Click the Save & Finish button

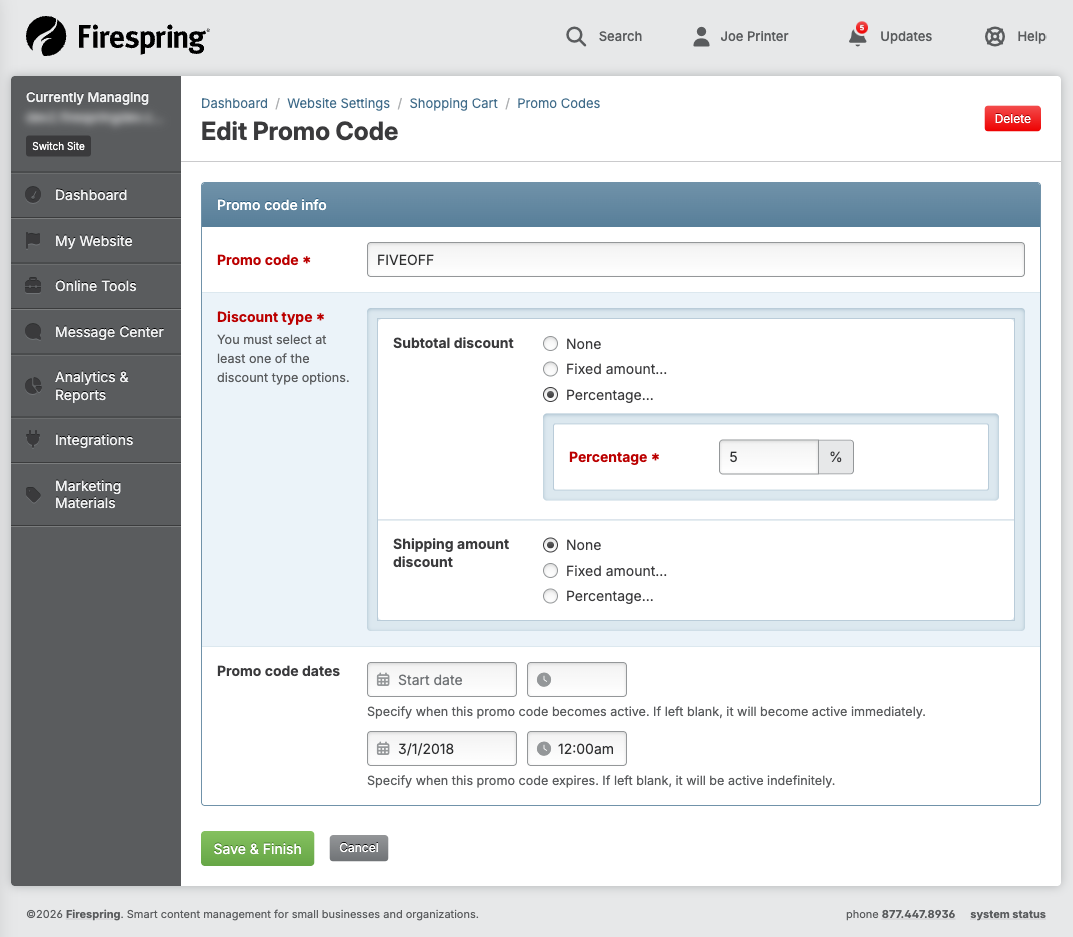257,849
